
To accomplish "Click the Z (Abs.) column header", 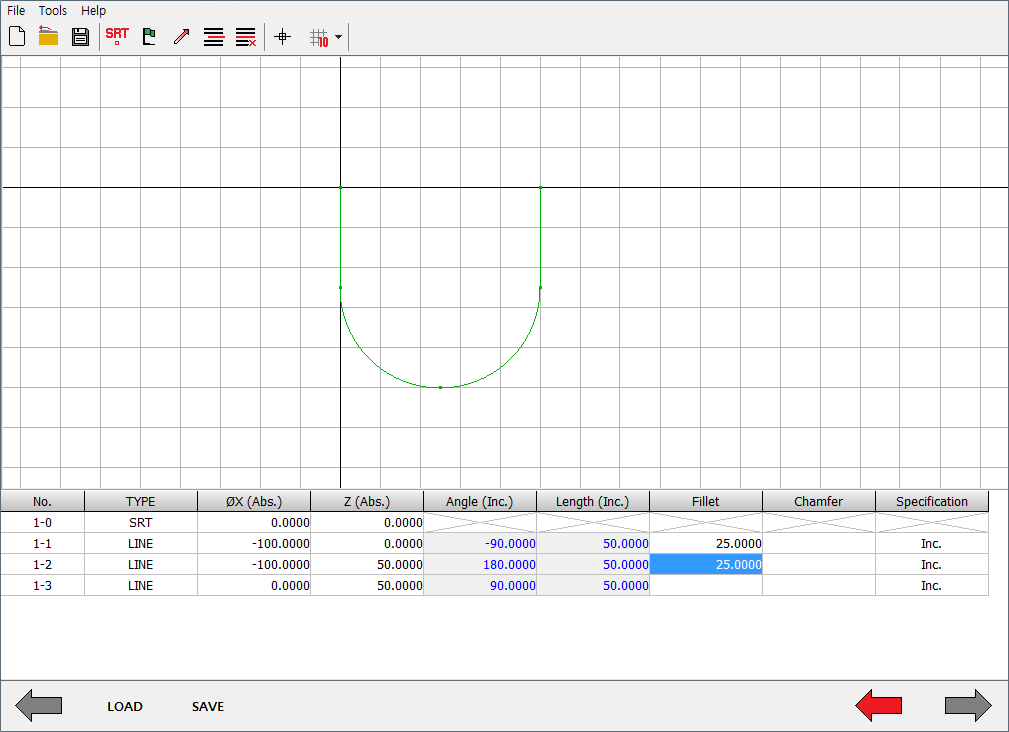I will pyautogui.click(x=367, y=502).
